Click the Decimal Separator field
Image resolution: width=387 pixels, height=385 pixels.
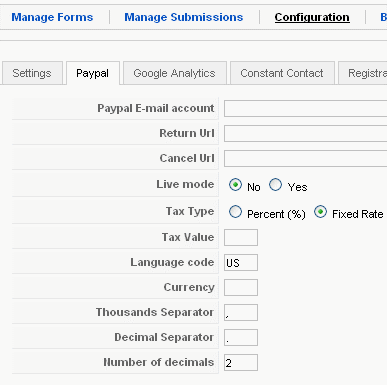click(x=241, y=337)
